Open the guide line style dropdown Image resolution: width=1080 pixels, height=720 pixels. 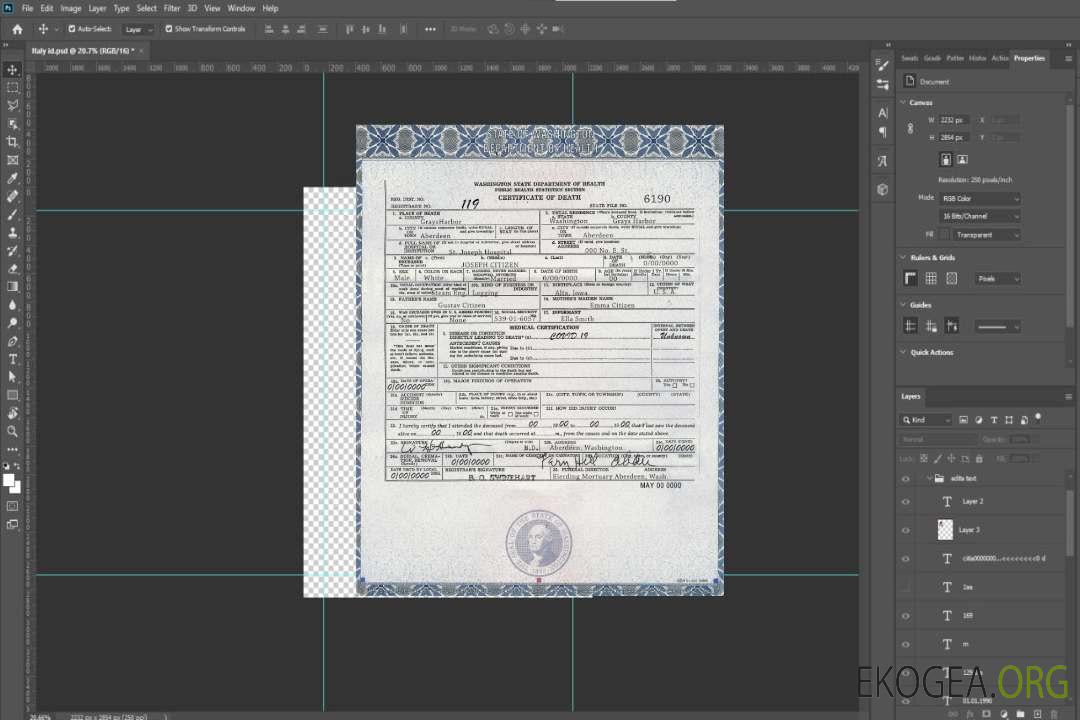[997, 327]
